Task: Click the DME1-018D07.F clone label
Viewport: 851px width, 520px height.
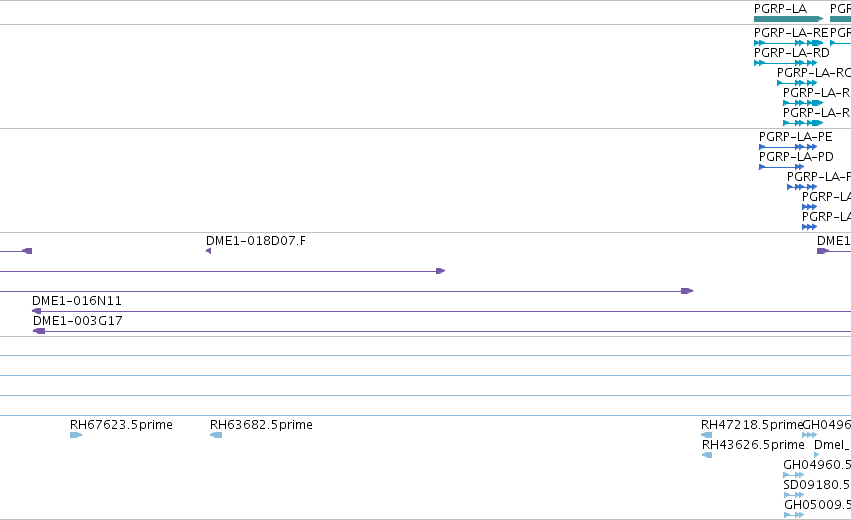Action: [x=256, y=241]
